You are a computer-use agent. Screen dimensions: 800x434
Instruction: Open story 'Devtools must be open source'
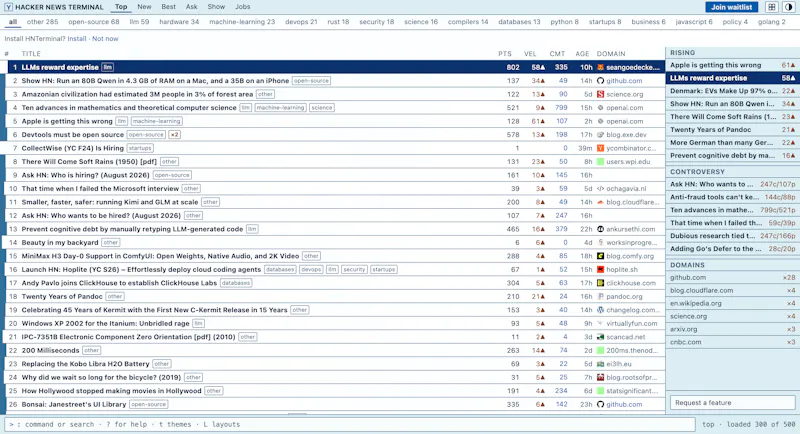(x=72, y=135)
